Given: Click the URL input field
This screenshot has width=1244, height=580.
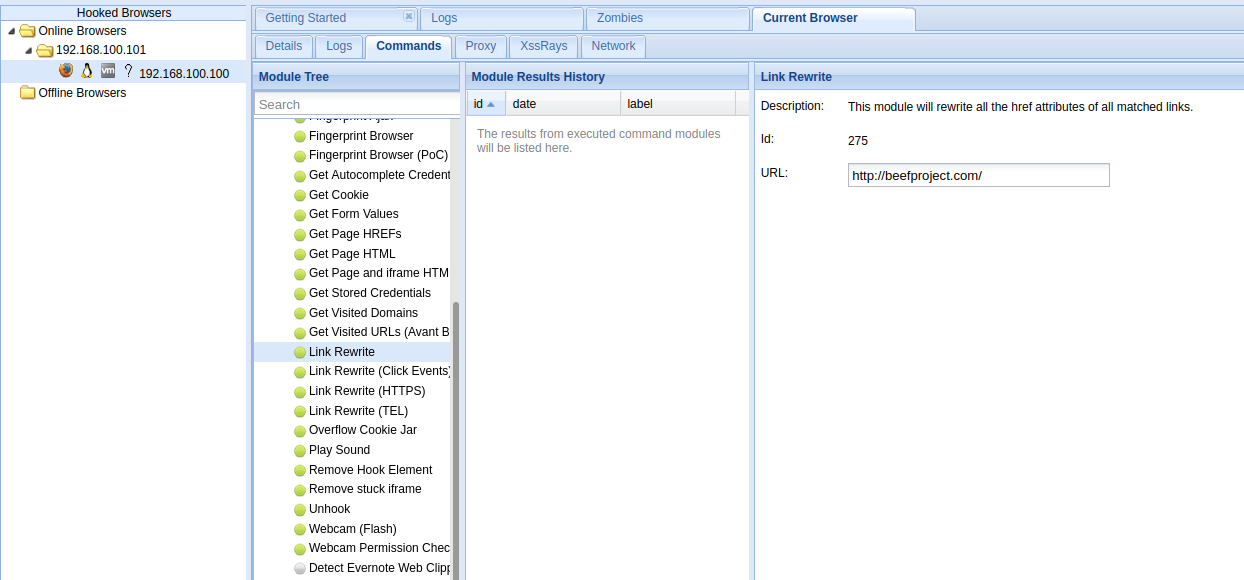Looking at the screenshot, I should 978,175.
